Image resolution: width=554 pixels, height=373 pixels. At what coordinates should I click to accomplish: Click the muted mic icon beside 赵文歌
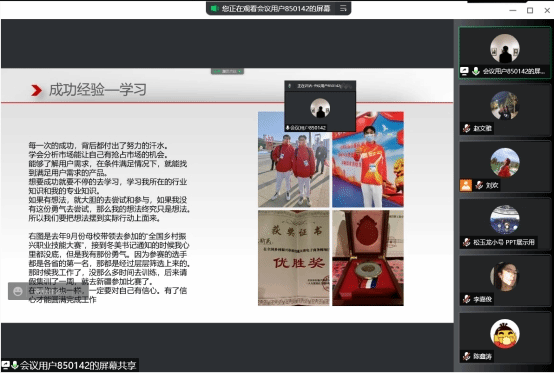point(466,128)
